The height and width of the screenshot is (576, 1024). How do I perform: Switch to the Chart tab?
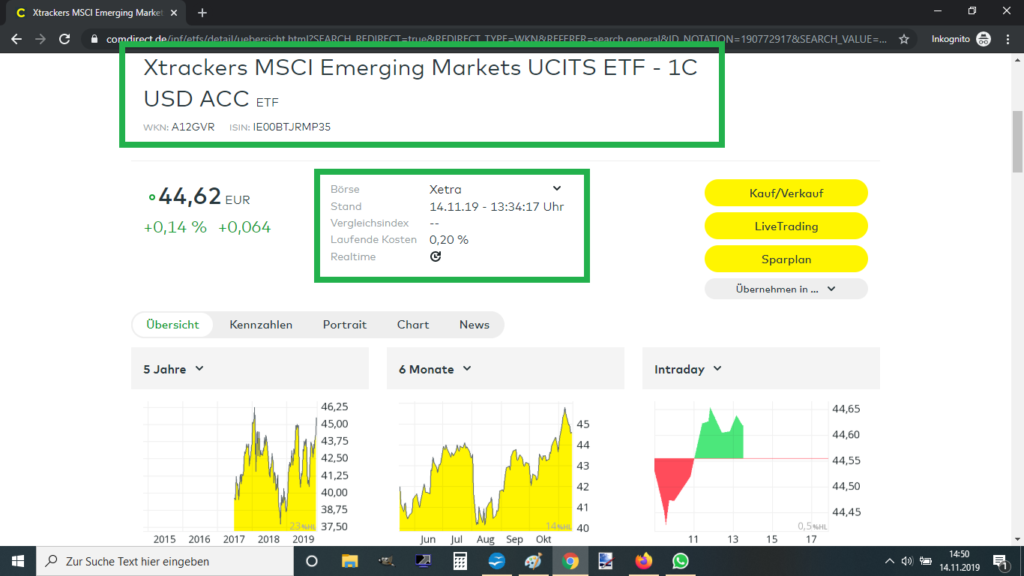tap(413, 325)
